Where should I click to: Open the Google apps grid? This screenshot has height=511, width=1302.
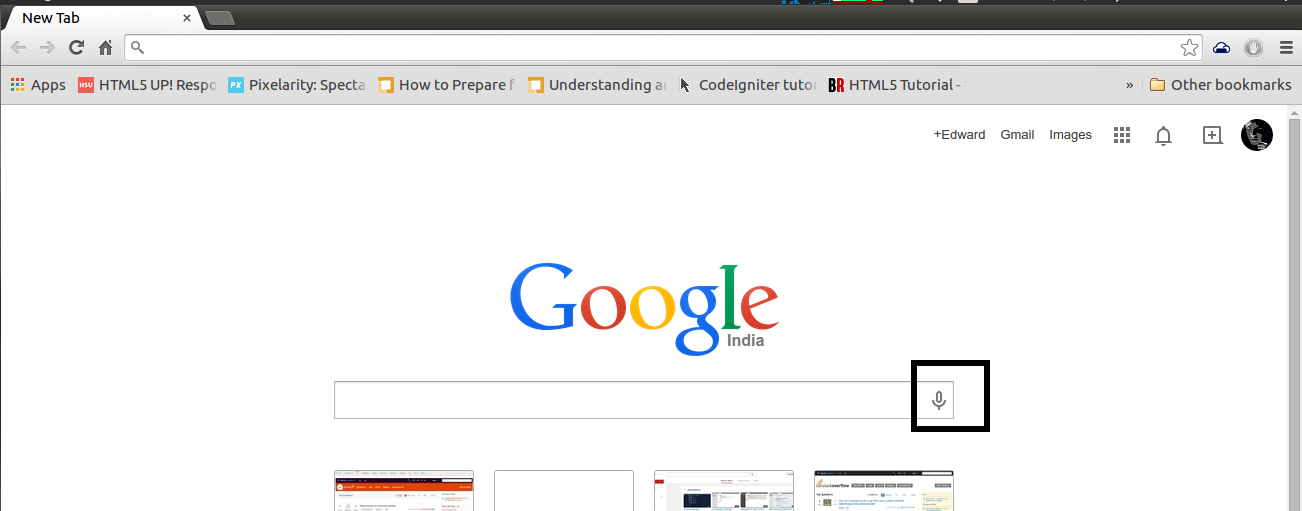[x=1122, y=135]
